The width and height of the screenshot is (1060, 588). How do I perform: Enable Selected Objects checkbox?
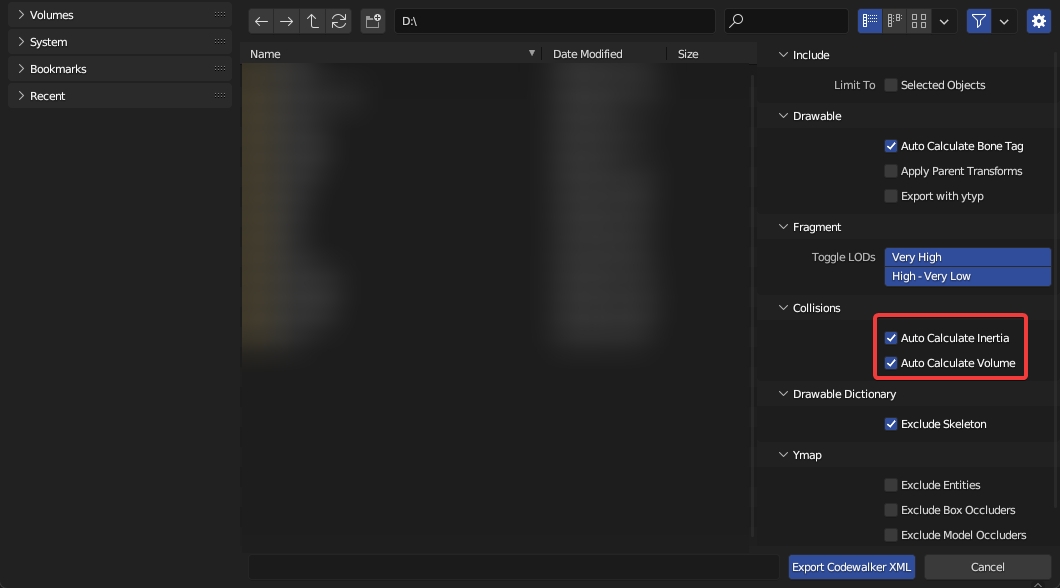(891, 85)
